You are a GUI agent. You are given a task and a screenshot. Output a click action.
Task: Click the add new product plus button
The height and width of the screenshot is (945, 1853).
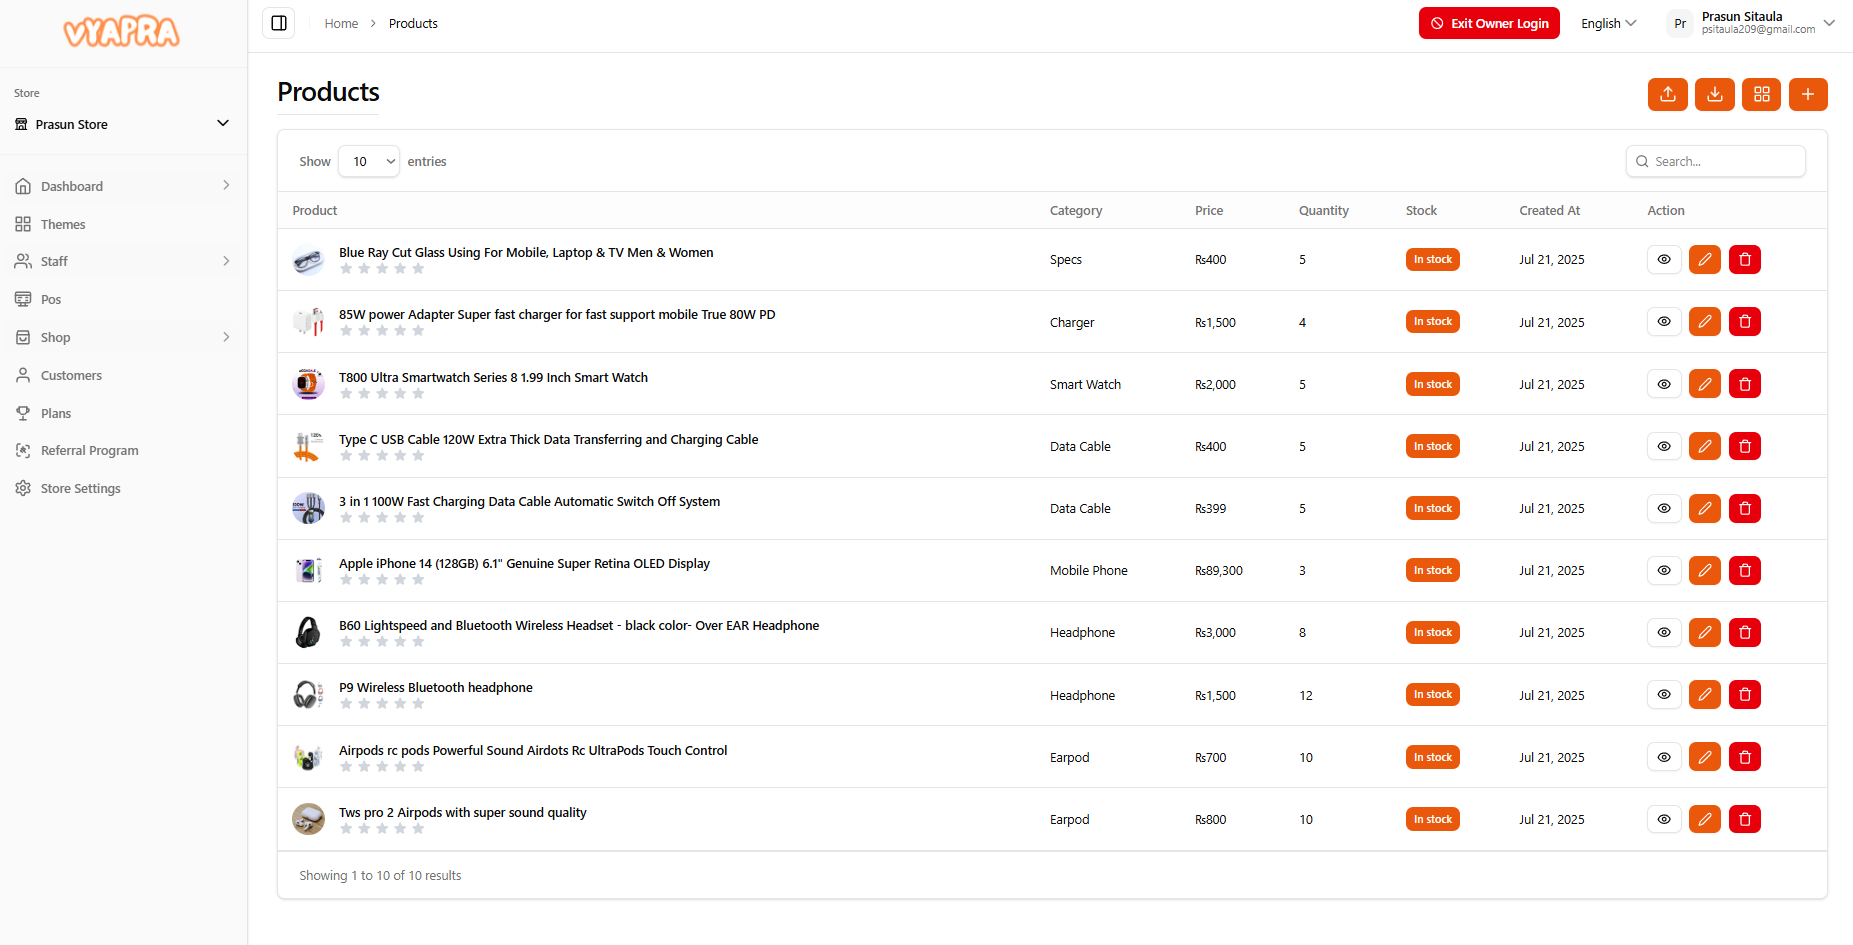click(x=1808, y=94)
